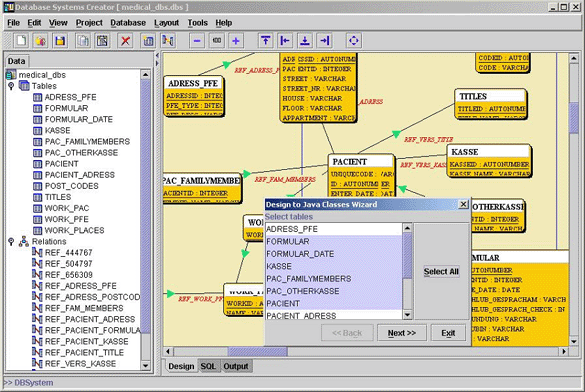The width and height of the screenshot is (585, 392).
Task: Click the TITLES table box on canvas
Action: (x=491, y=104)
